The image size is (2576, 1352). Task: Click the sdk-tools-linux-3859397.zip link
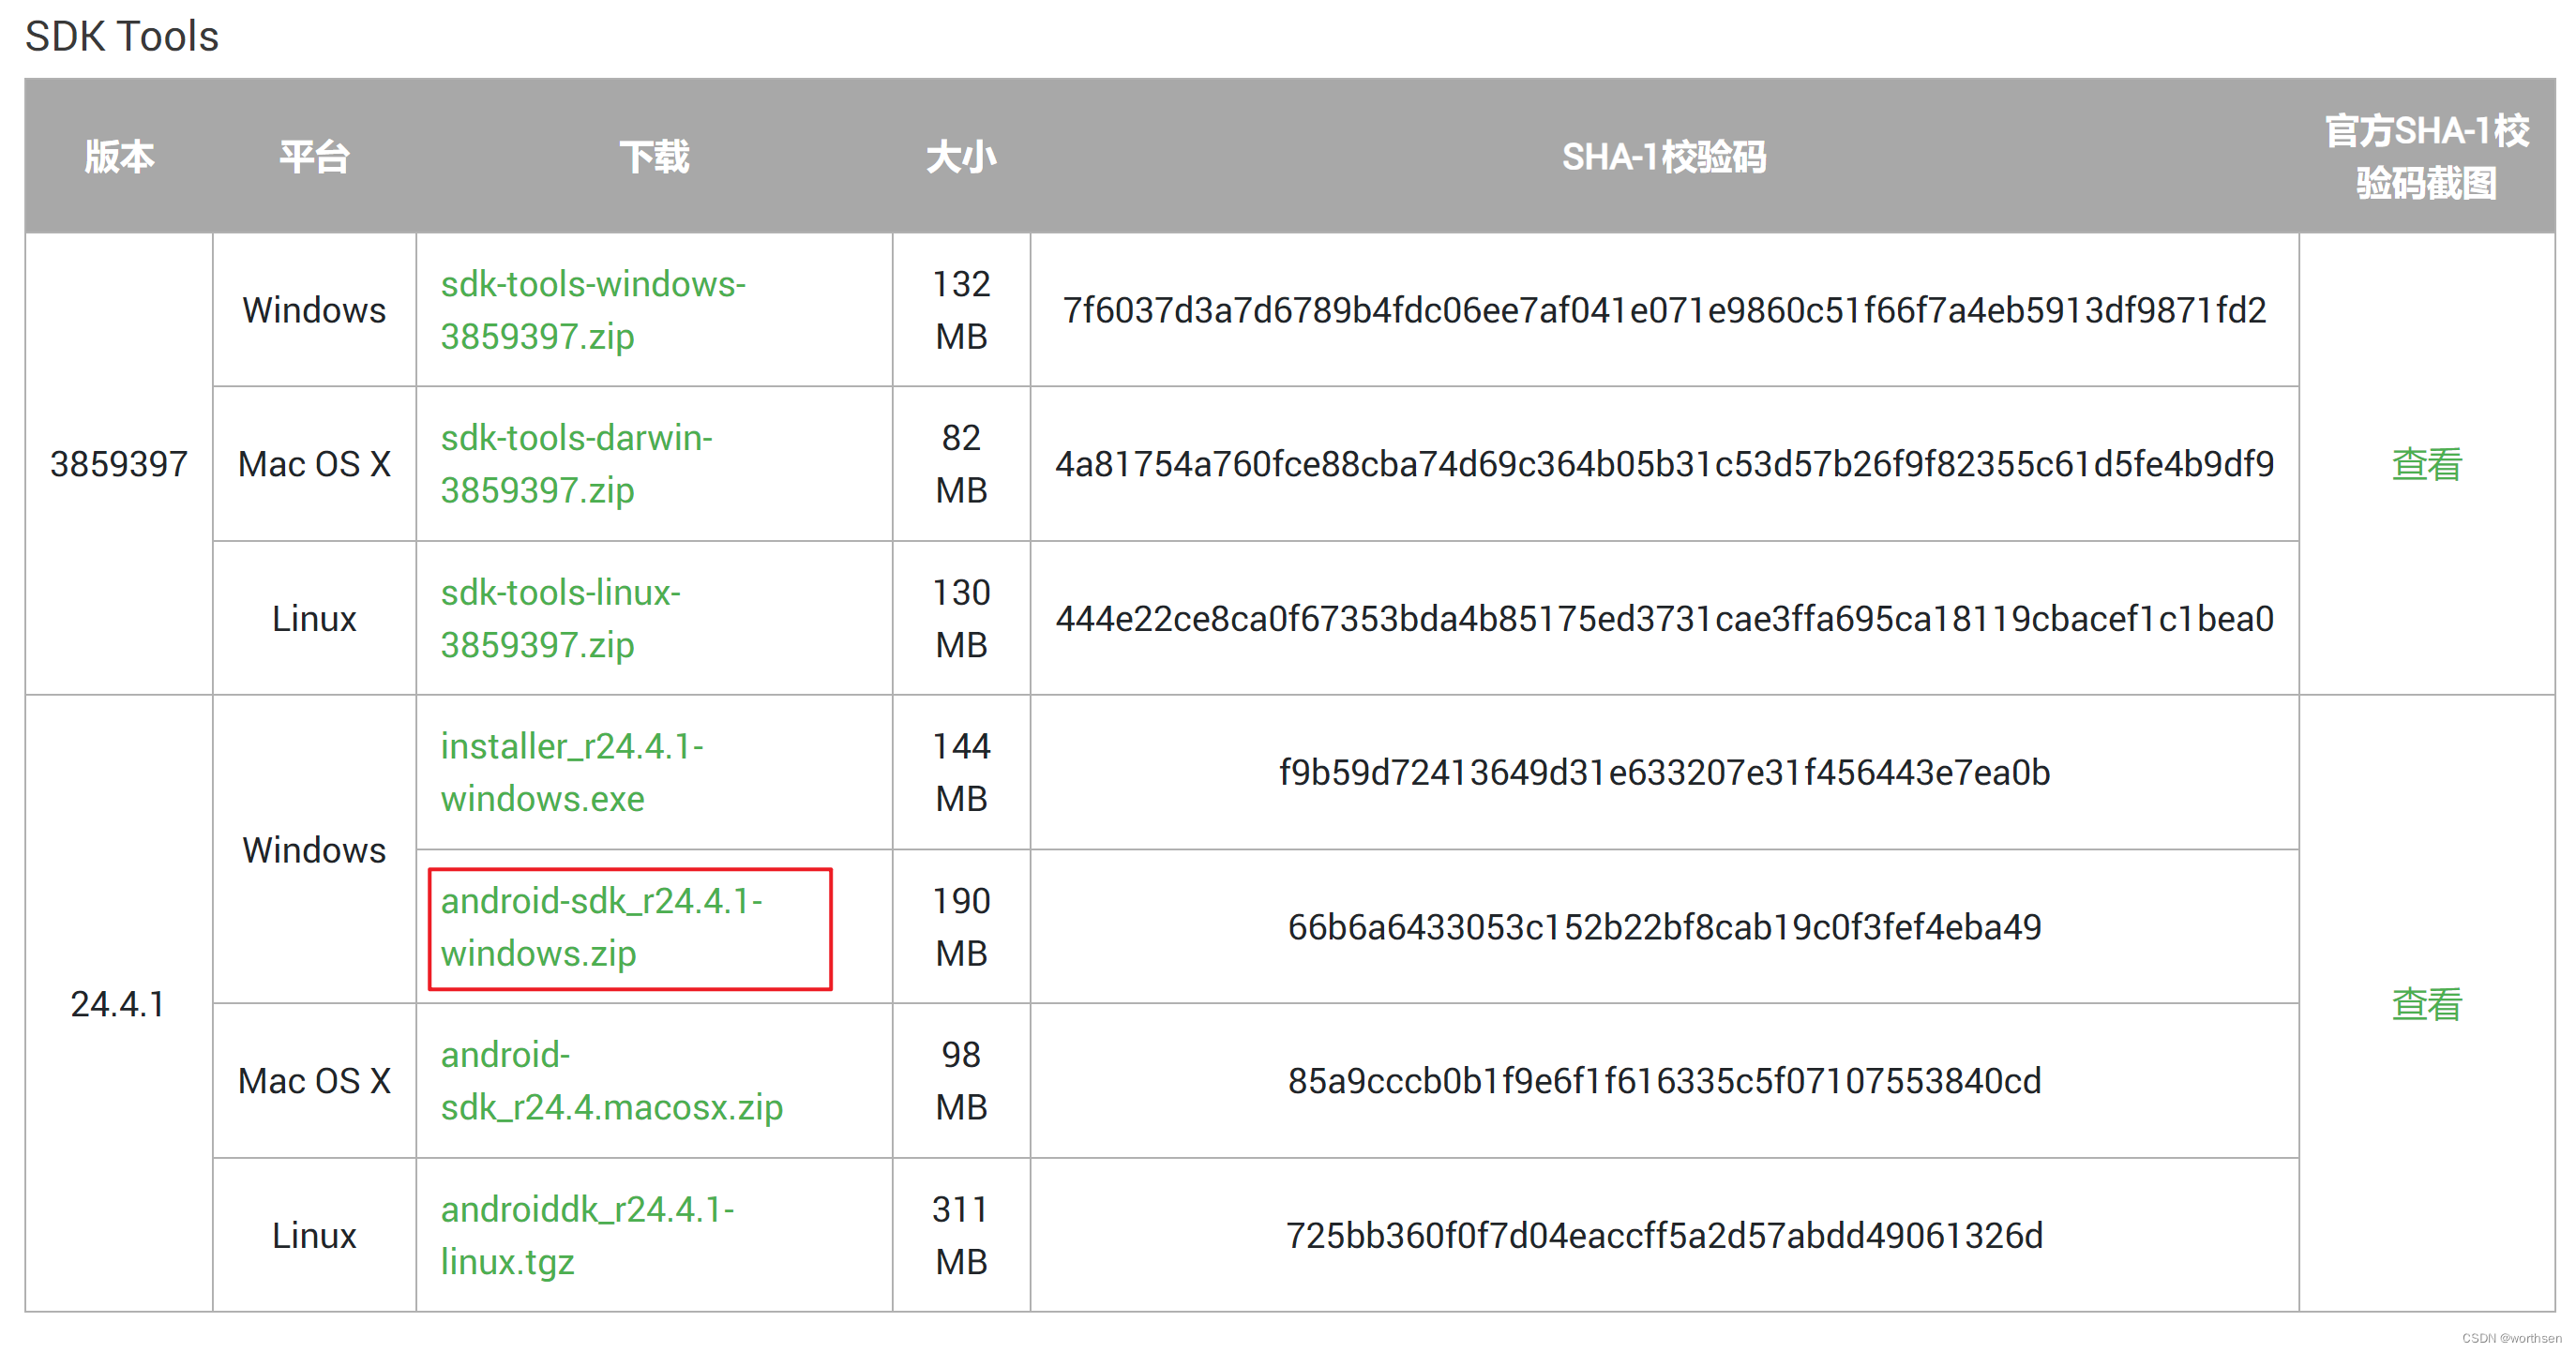coord(560,619)
